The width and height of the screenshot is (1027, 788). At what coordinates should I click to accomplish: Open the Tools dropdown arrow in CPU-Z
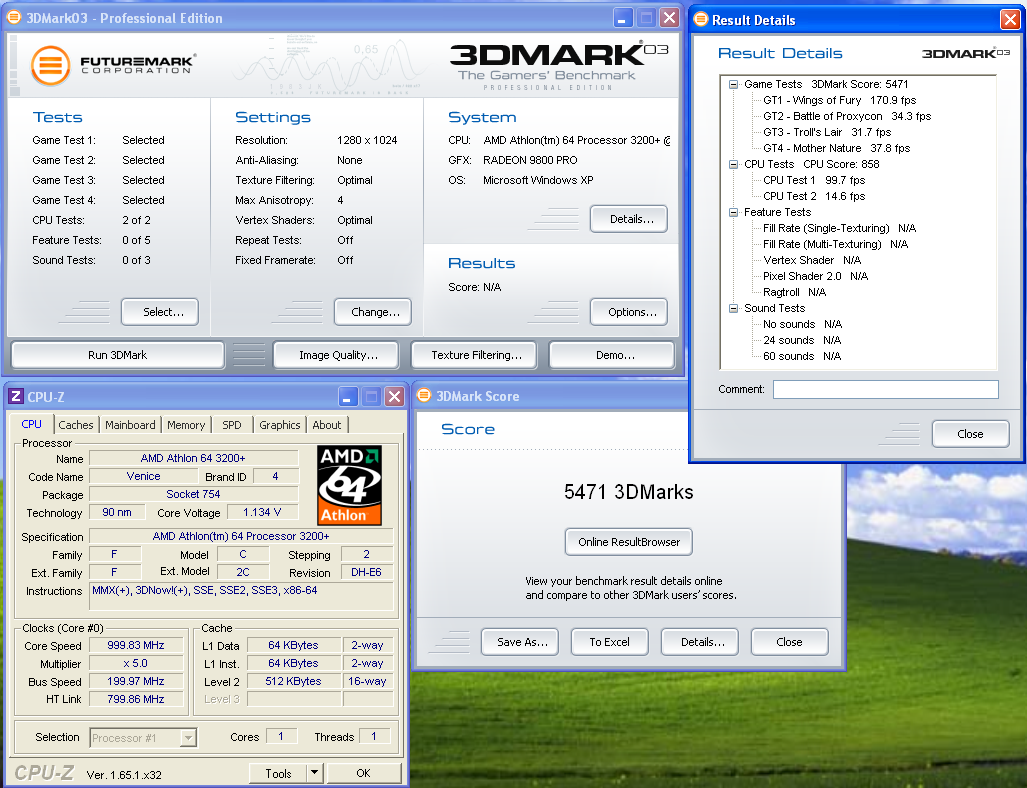point(314,773)
